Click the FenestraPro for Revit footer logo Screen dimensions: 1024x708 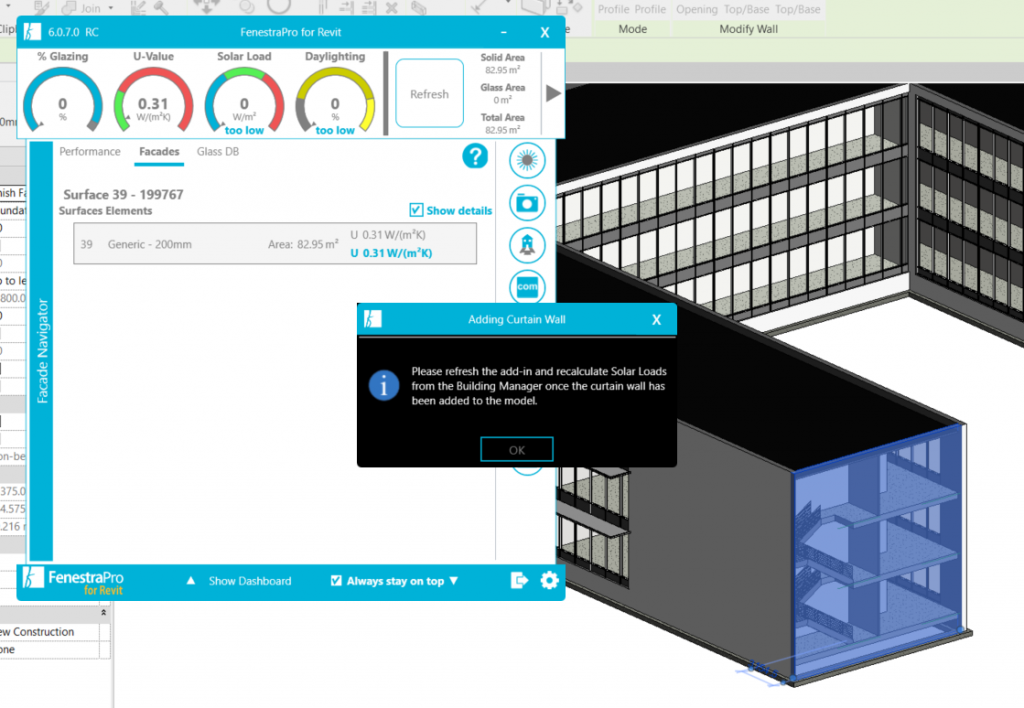tap(73, 581)
